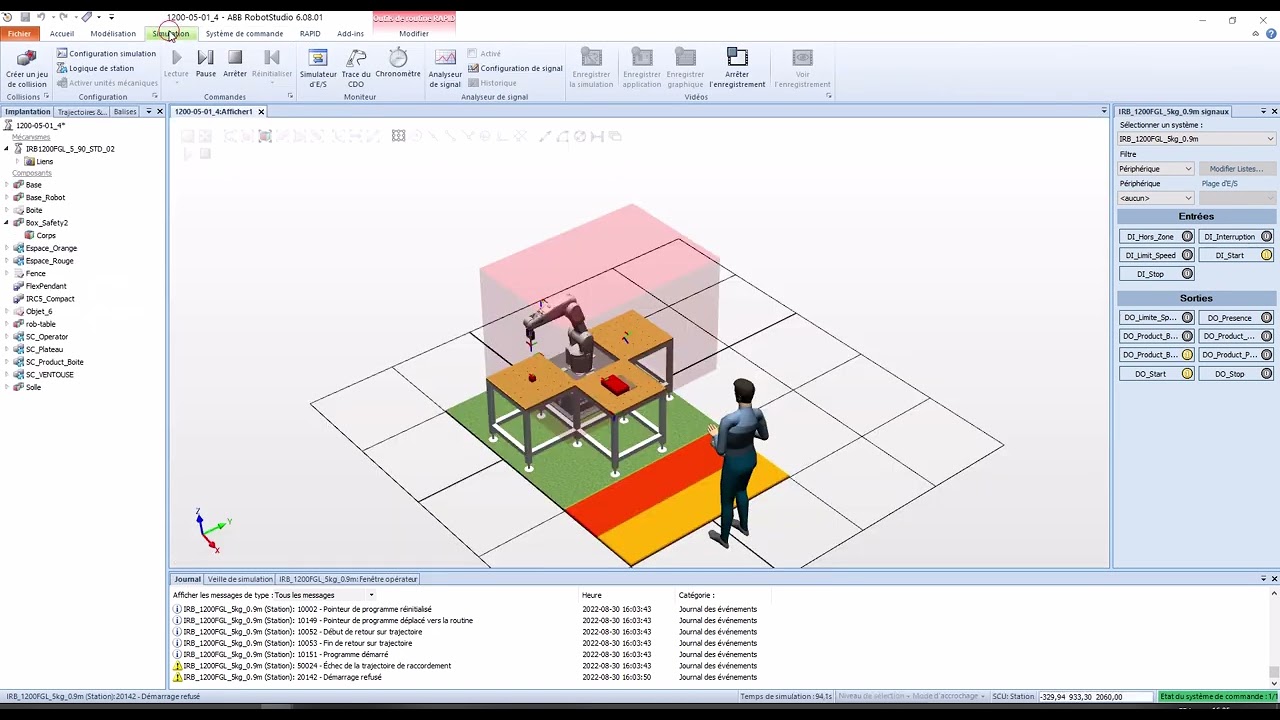The width and height of the screenshot is (1280, 720).
Task: Close the signaux panel
Action: pos(1274,112)
